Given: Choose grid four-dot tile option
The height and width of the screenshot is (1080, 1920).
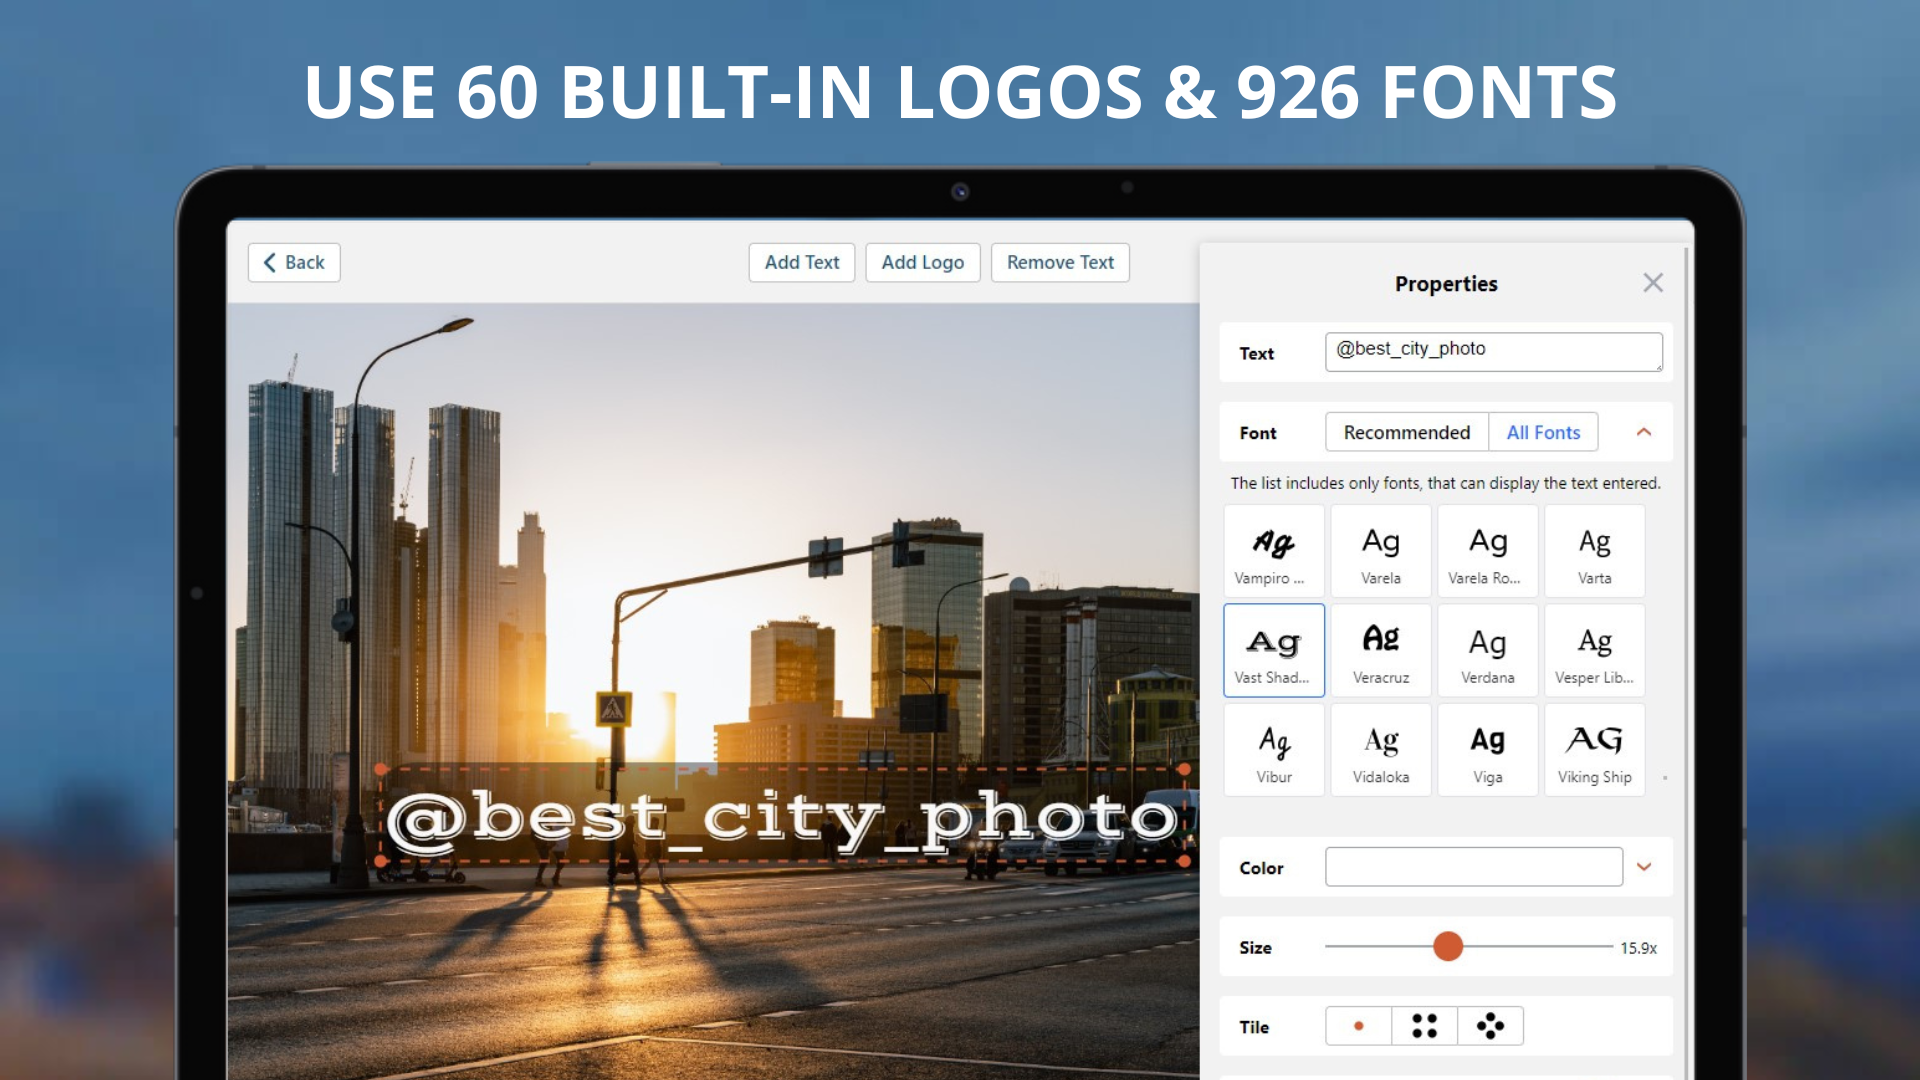Looking at the screenshot, I should pyautogui.click(x=1424, y=1026).
